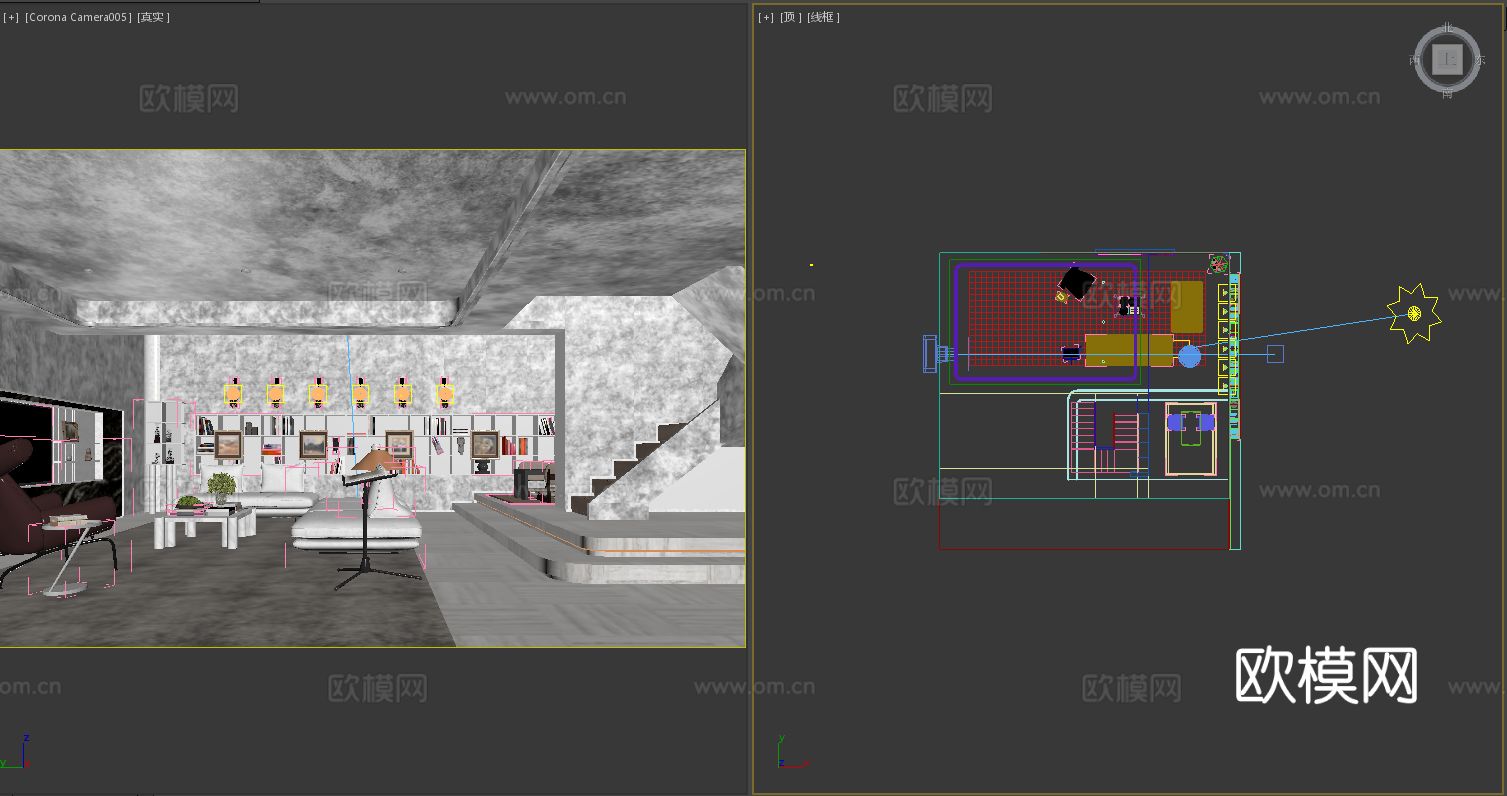Image resolution: width=1507 pixels, height=796 pixels.
Task: Click the 上 (Top) face on the ViewCube
Action: 1447,58
